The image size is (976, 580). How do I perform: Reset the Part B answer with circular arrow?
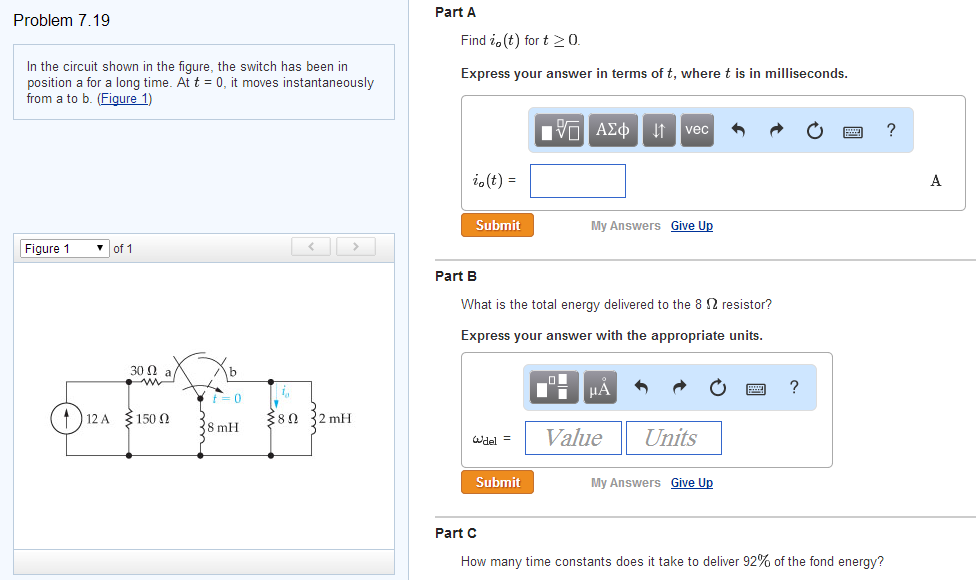coord(717,387)
